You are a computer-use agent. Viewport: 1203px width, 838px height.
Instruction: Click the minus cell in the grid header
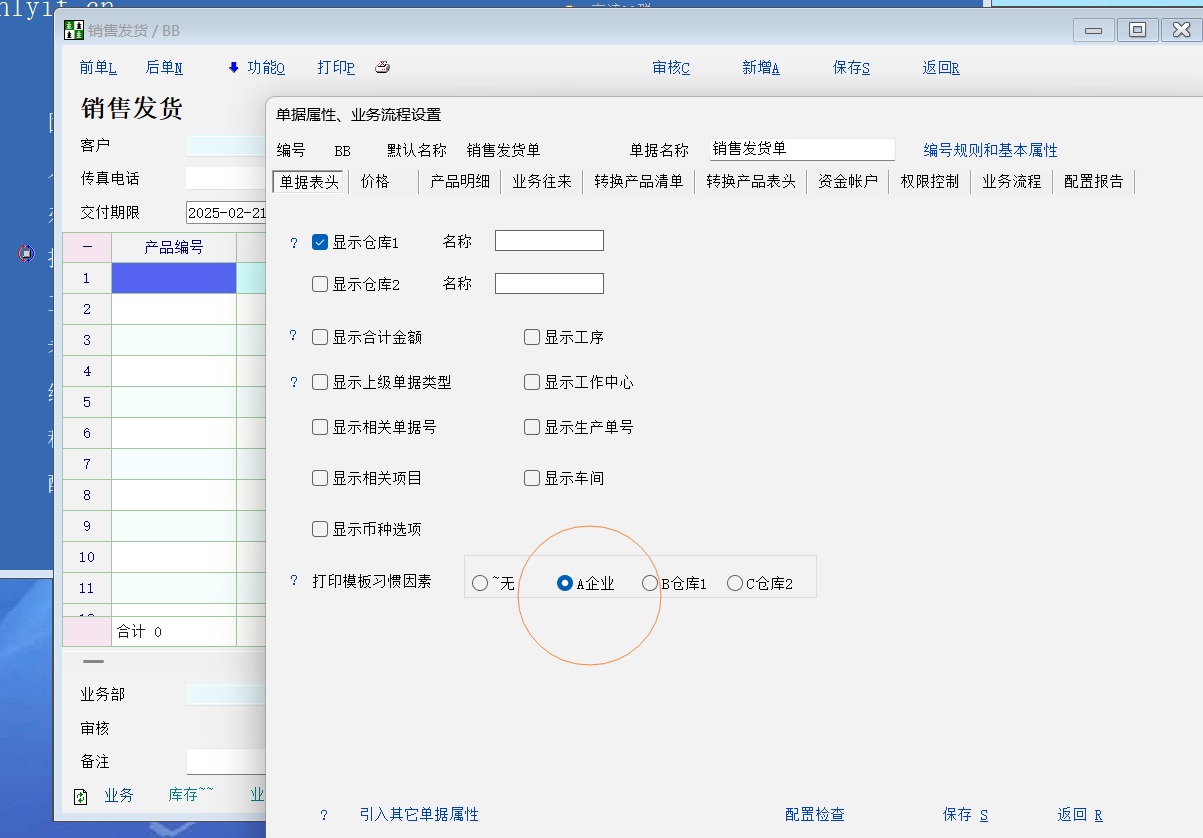point(87,247)
